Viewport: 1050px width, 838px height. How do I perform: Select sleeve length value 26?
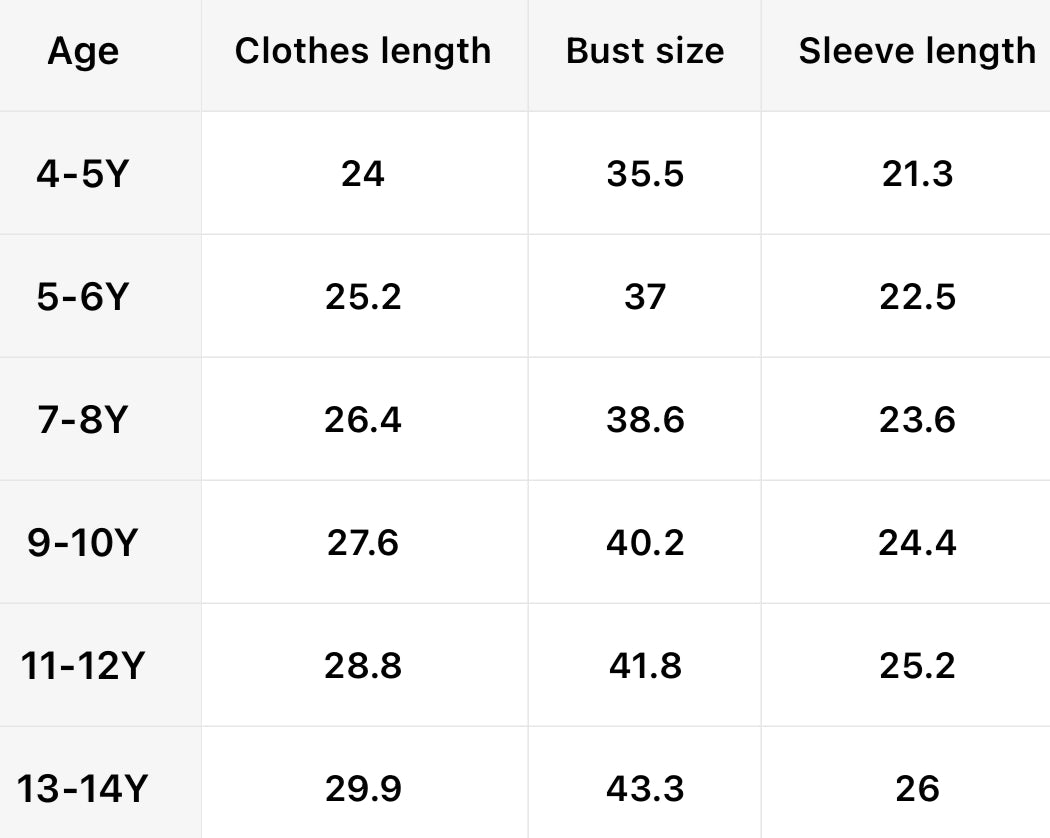917,789
